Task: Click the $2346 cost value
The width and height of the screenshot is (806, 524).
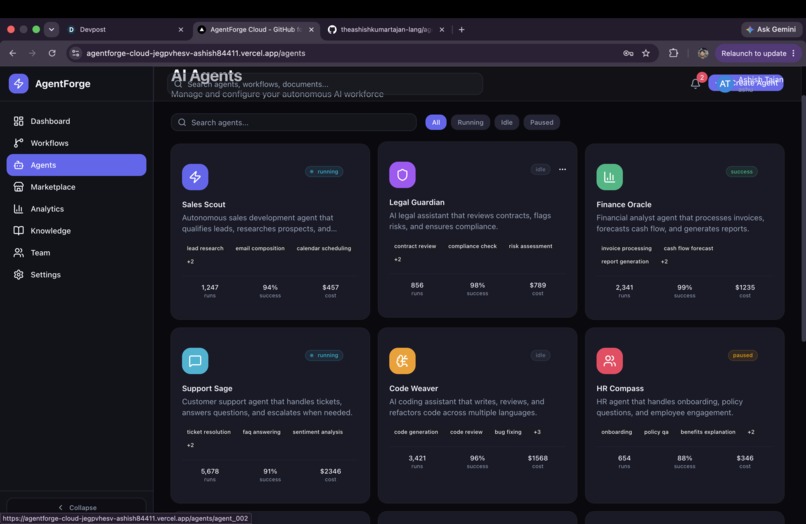Action: click(331, 471)
